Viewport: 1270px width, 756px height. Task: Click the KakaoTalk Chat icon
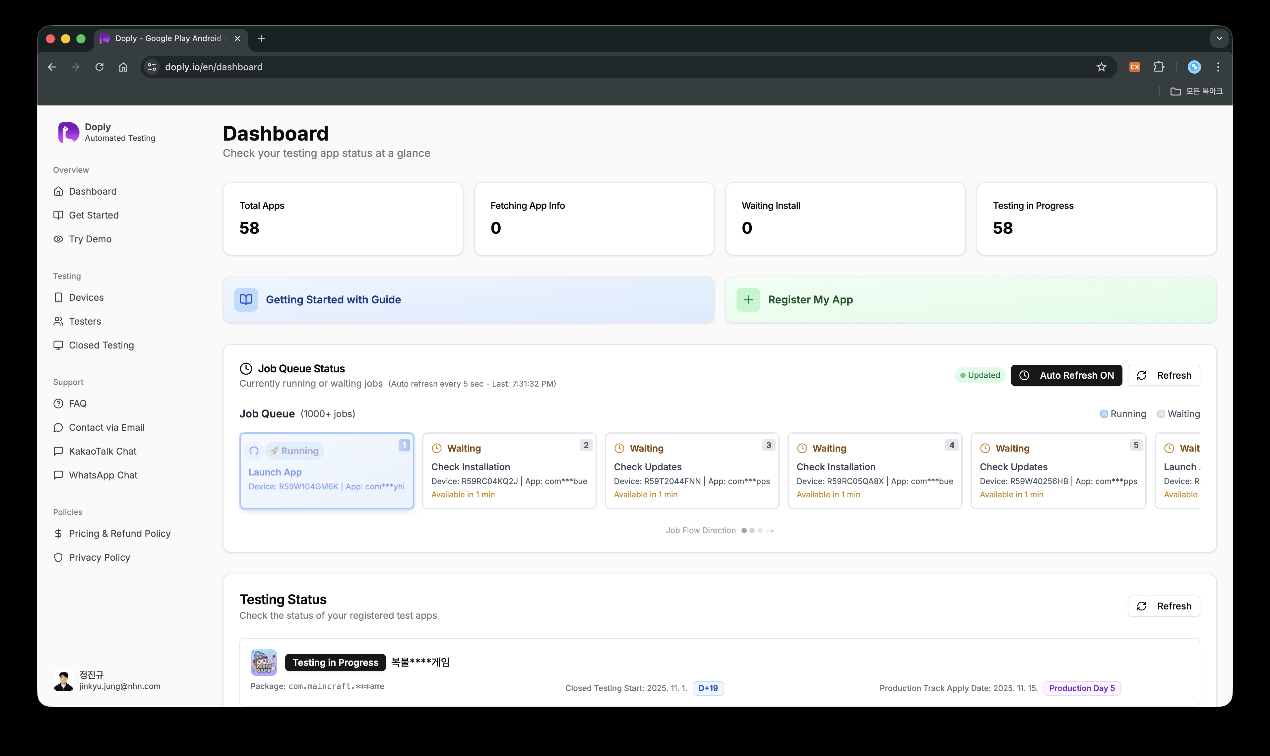pos(58,451)
